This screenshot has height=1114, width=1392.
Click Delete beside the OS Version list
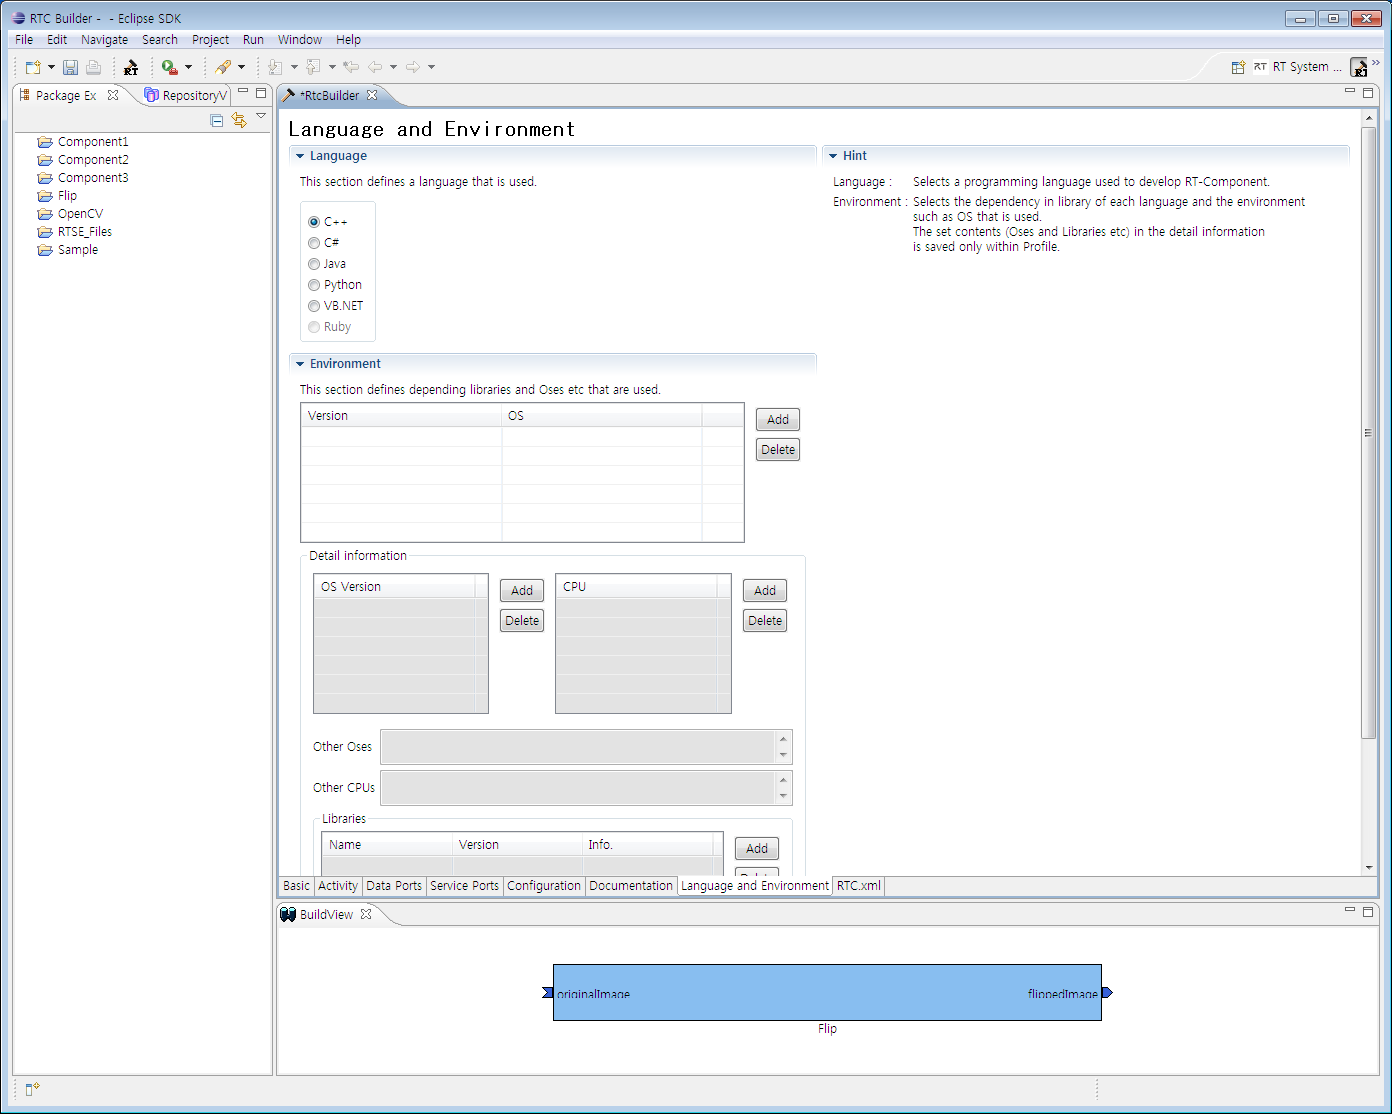(522, 621)
